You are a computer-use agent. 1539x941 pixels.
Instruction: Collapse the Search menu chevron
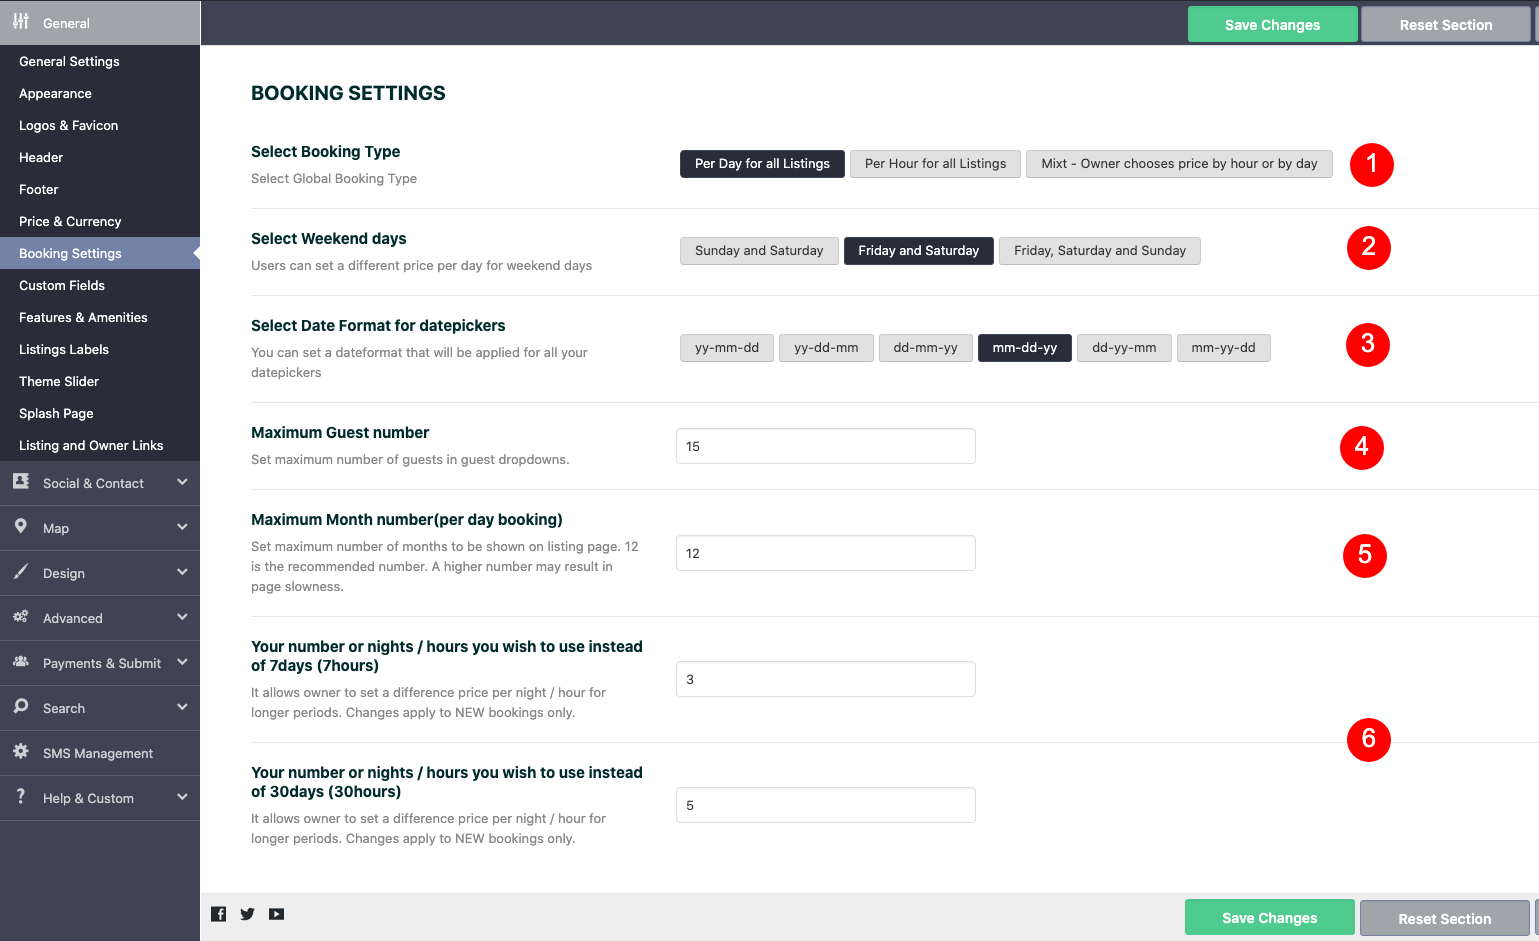click(182, 708)
